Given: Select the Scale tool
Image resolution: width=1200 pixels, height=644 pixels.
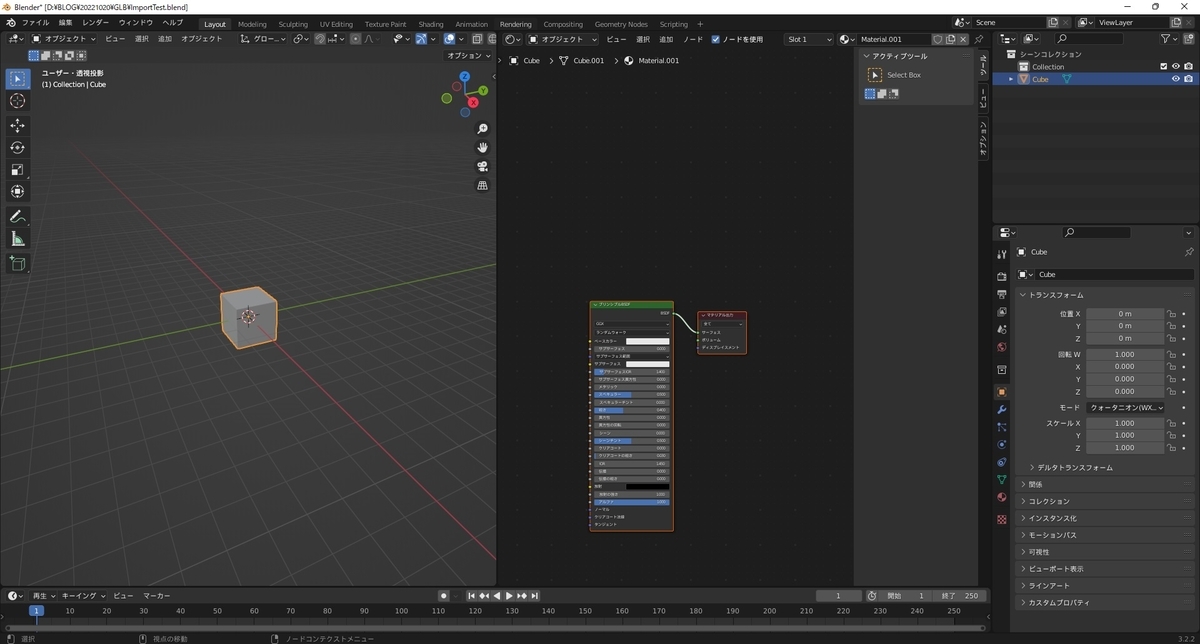Looking at the screenshot, I should (x=17, y=169).
